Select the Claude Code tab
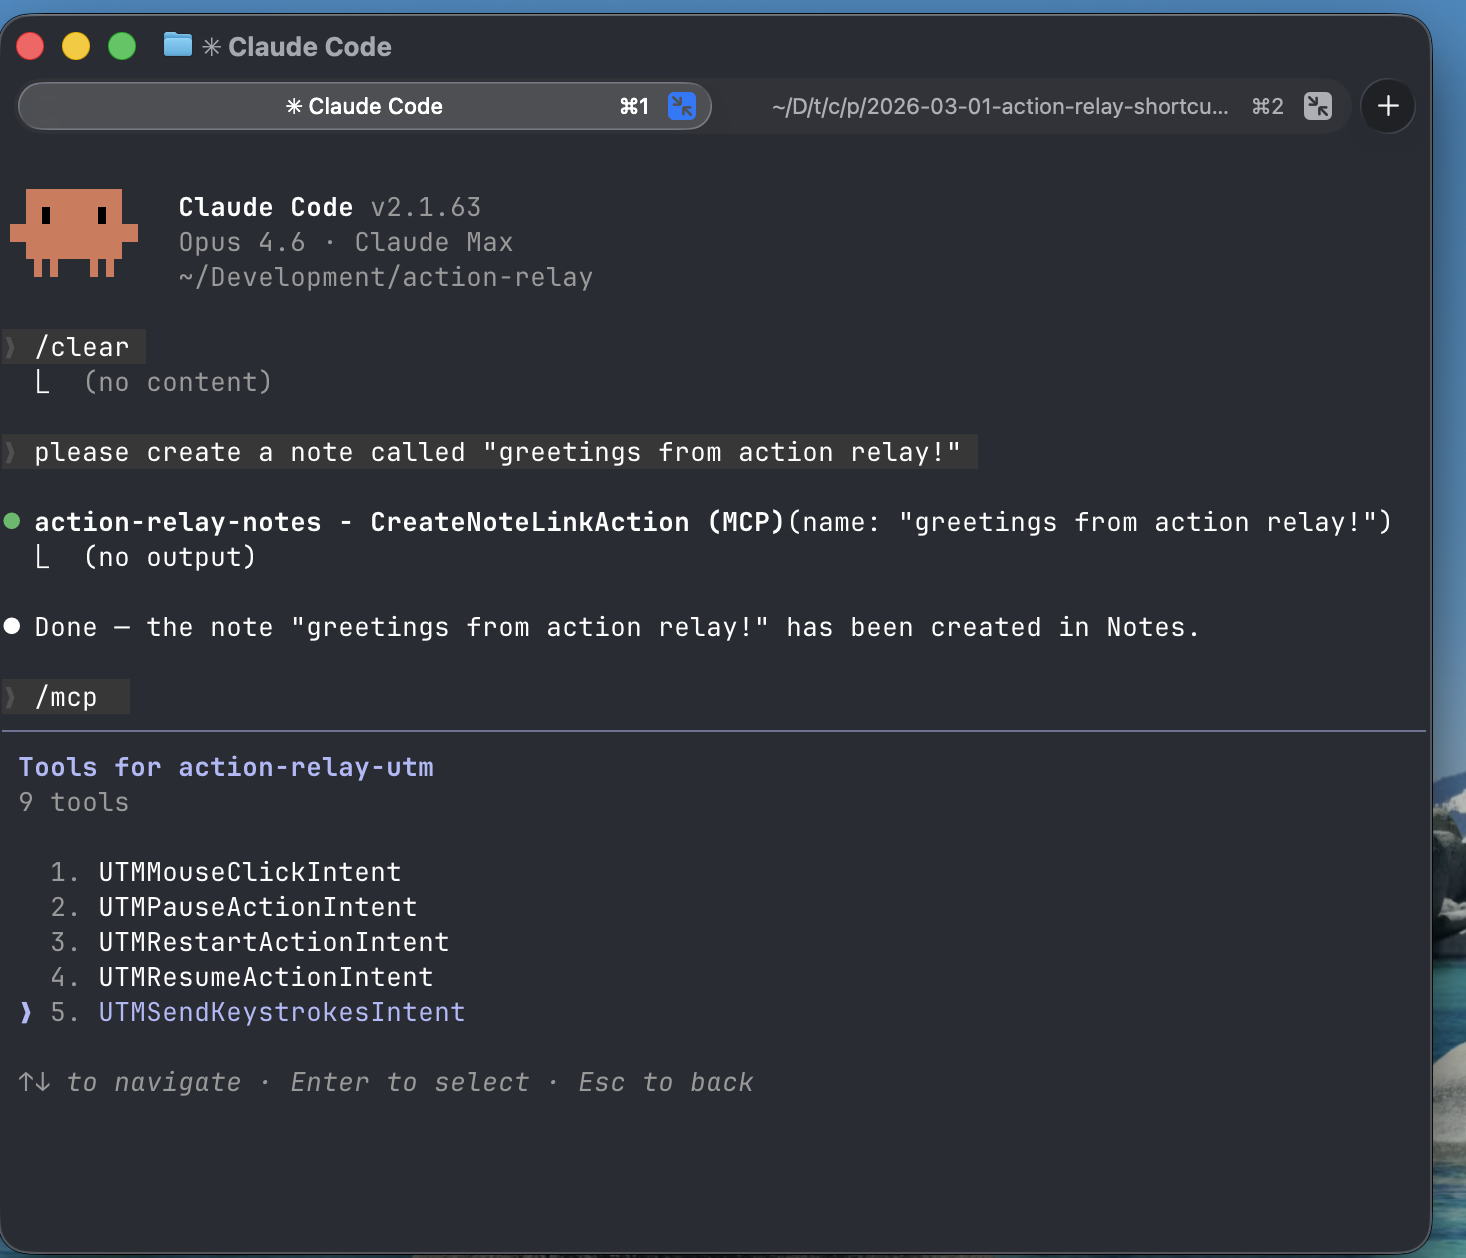Screen dimensions: 1466x1258 (364, 106)
